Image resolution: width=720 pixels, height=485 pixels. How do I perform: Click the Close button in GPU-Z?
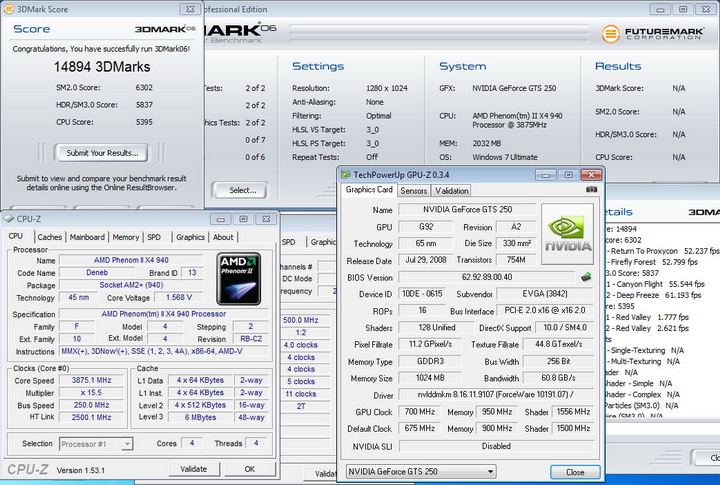[x=575, y=472]
